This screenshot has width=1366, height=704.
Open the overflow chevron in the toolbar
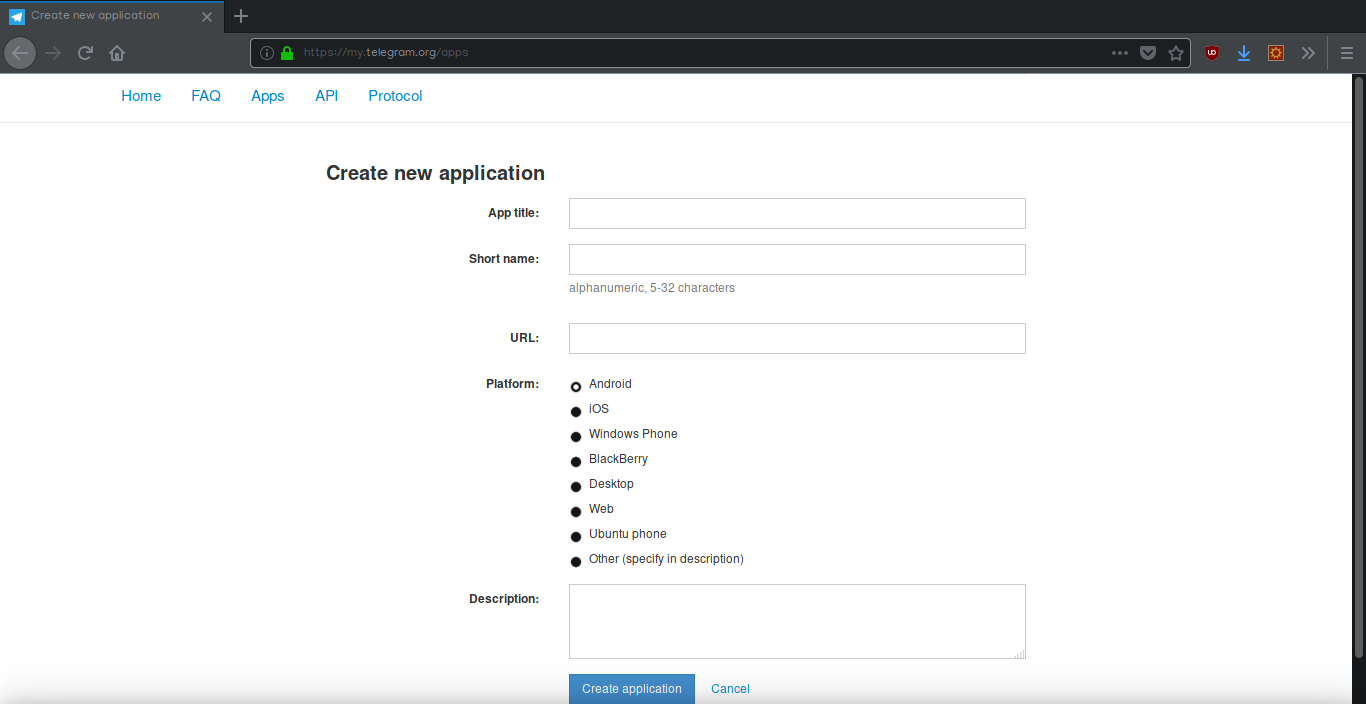point(1308,52)
